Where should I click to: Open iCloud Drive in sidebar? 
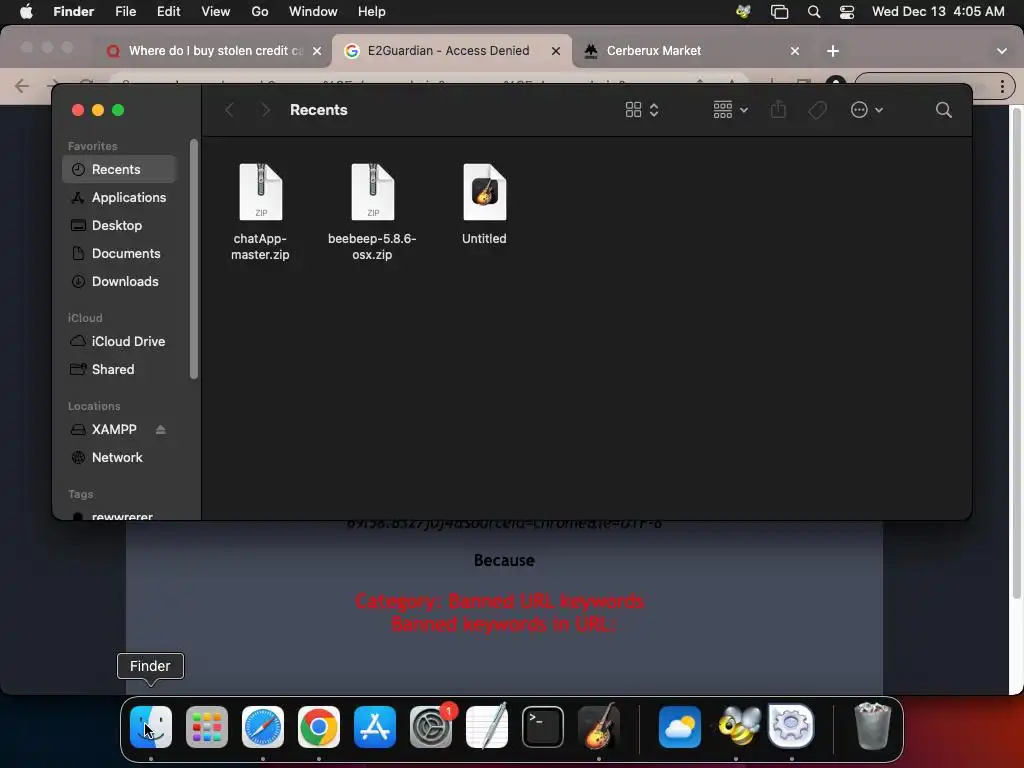[x=120, y=341]
